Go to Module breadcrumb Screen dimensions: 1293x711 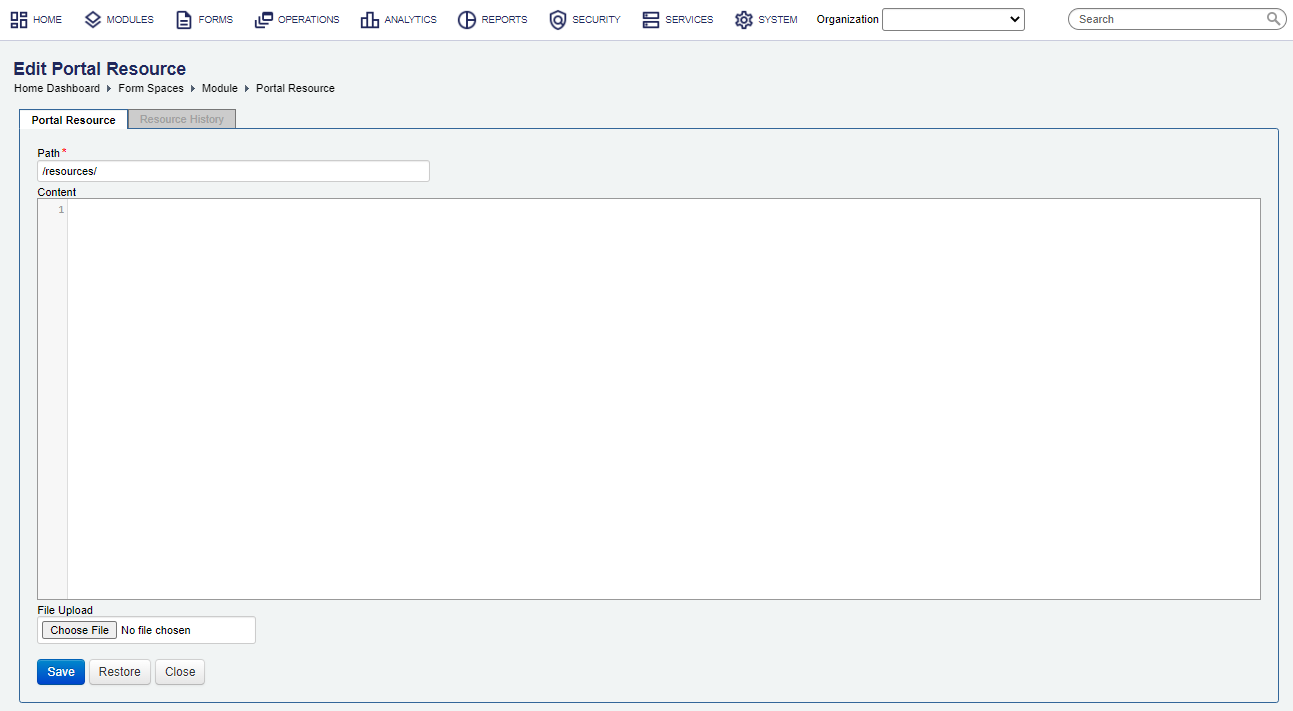[x=220, y=88]
